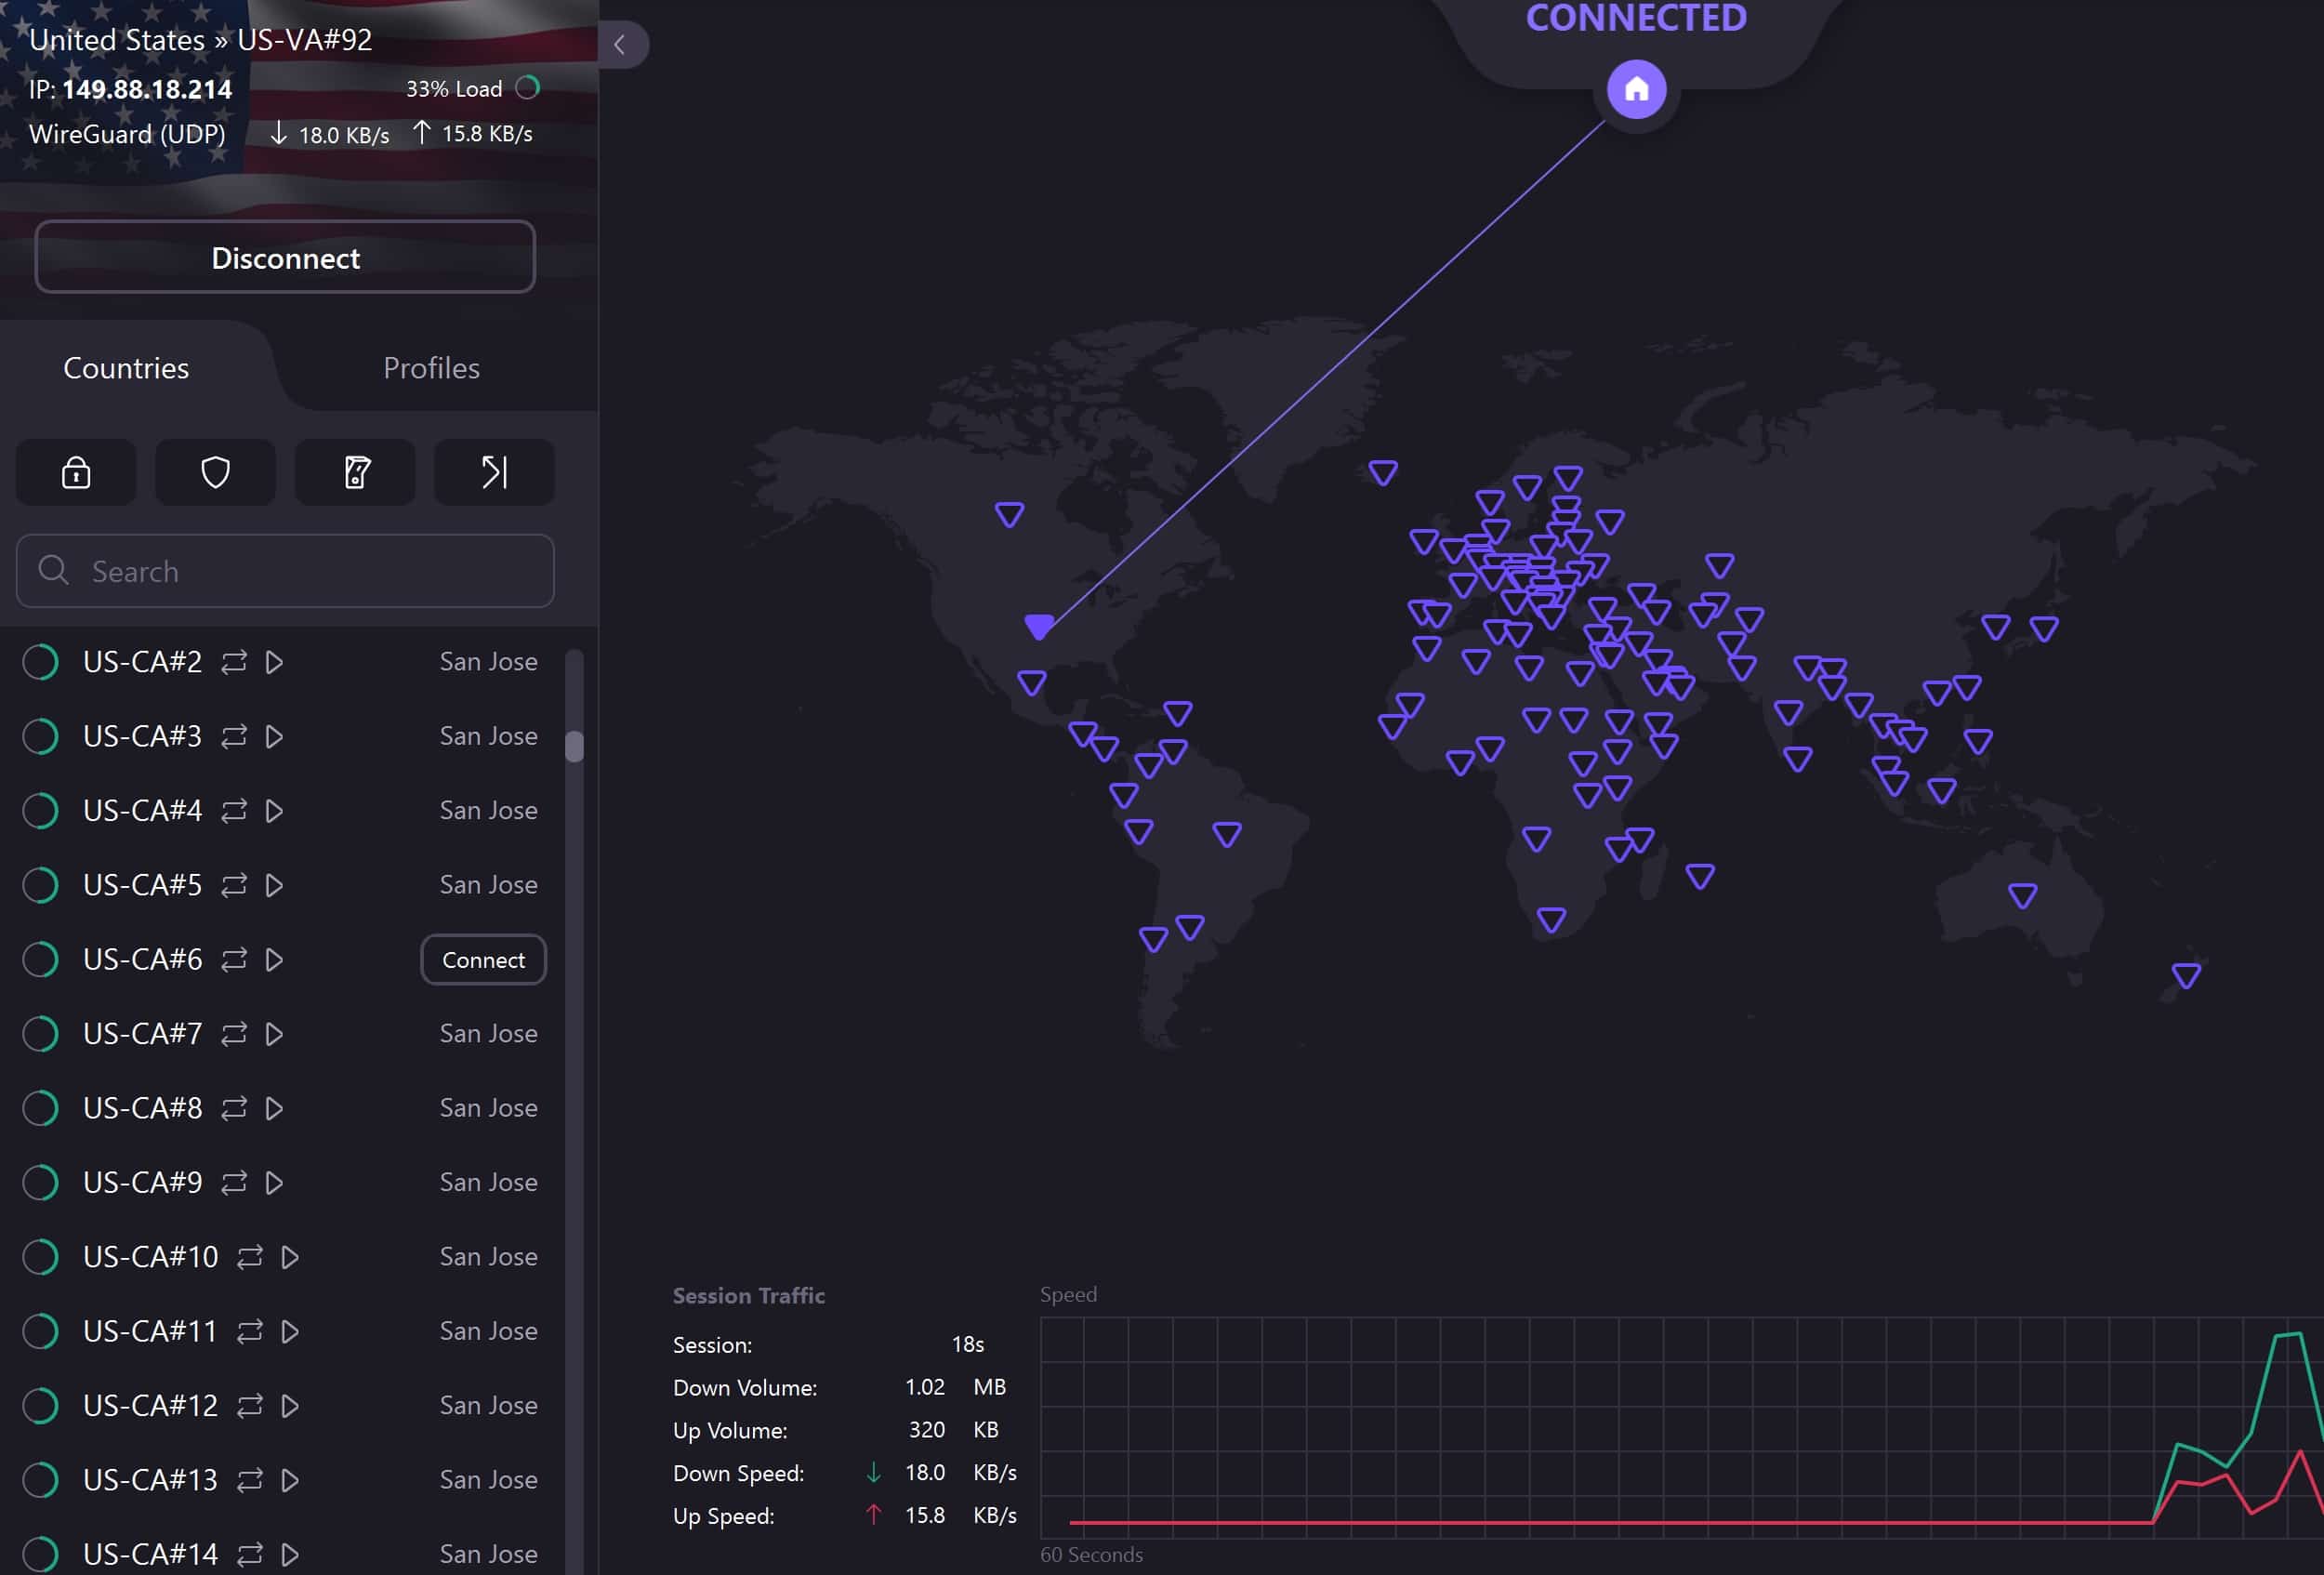Select the US-CA#11 server name
Viewport: 2324px width, 1575px height.
pos(150,1331)
